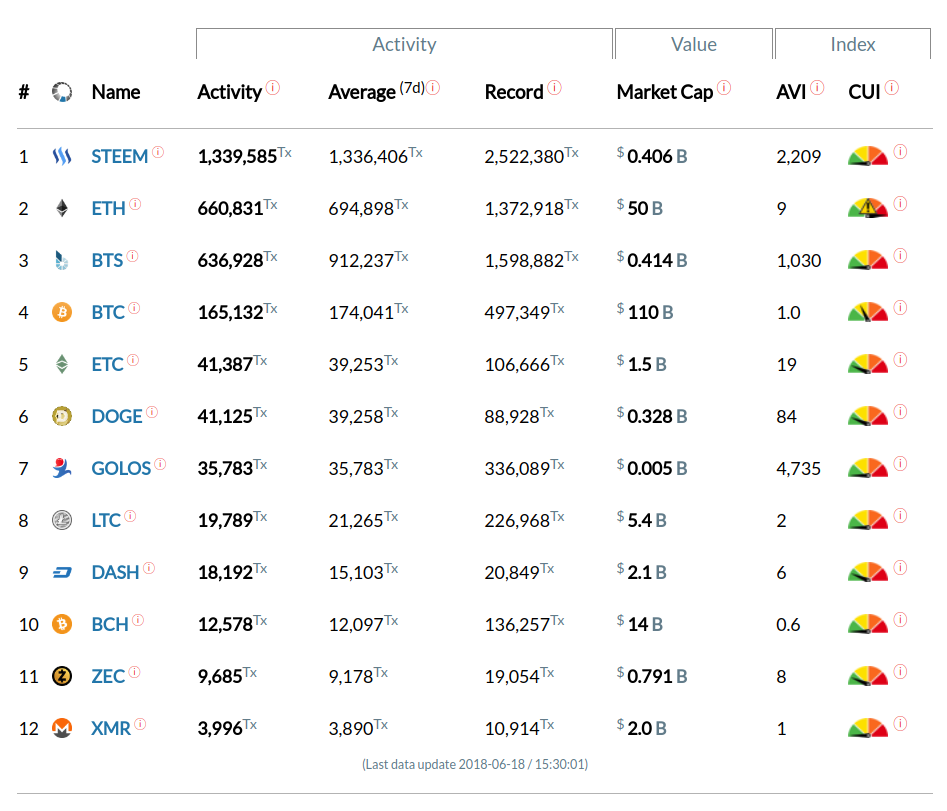Open the ETH coin link

pyautogui.click(x=108, y=209)
